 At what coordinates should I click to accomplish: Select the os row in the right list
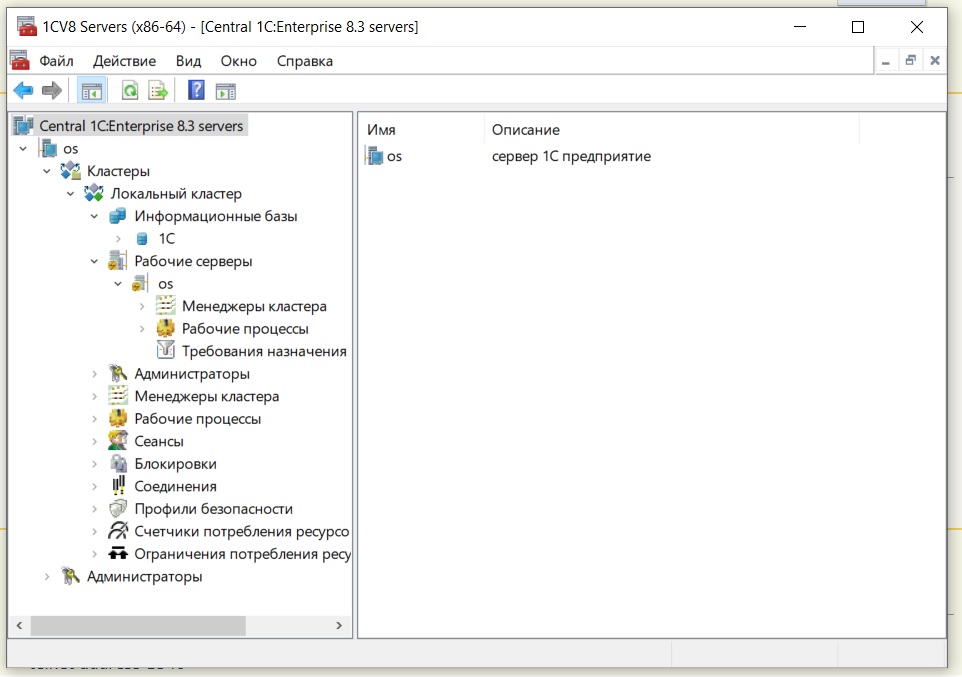385,156
